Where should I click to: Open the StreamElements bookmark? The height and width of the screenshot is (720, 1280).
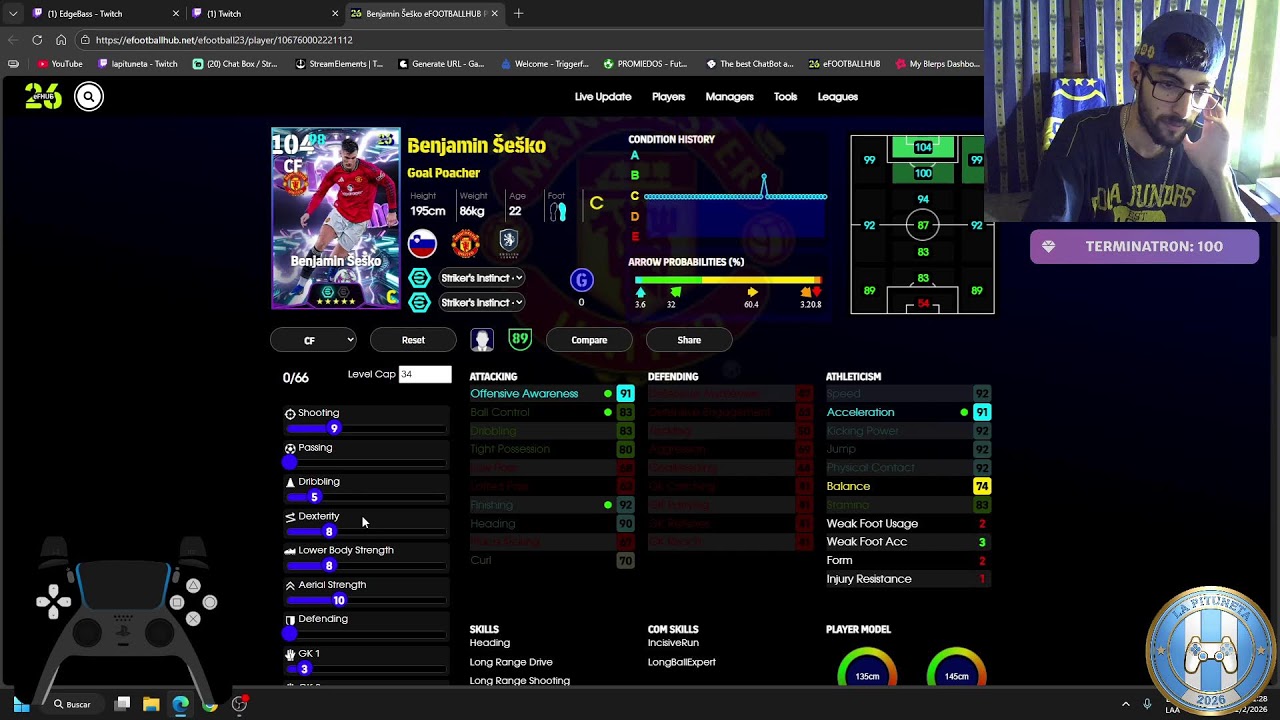[x=339, y=64]
